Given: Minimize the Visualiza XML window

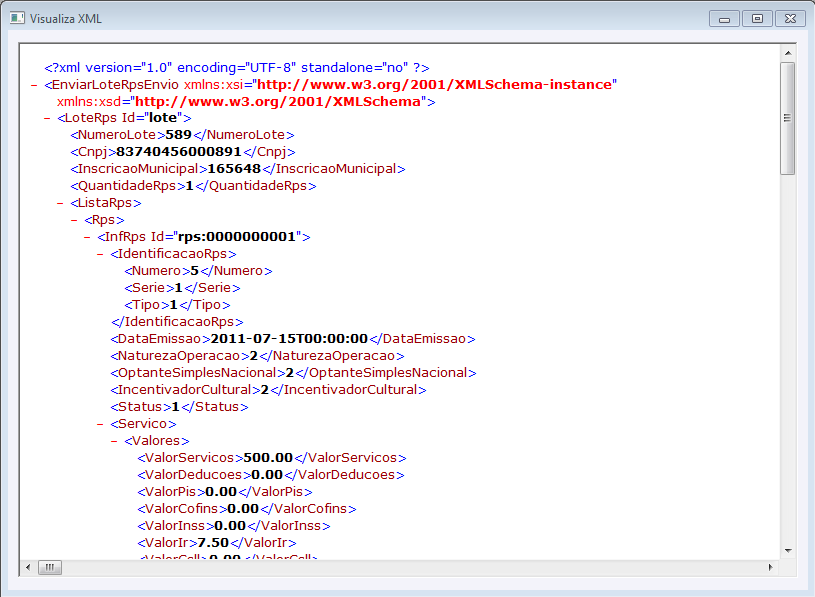Looking at the screenshot, I should (x=722, y=18).
